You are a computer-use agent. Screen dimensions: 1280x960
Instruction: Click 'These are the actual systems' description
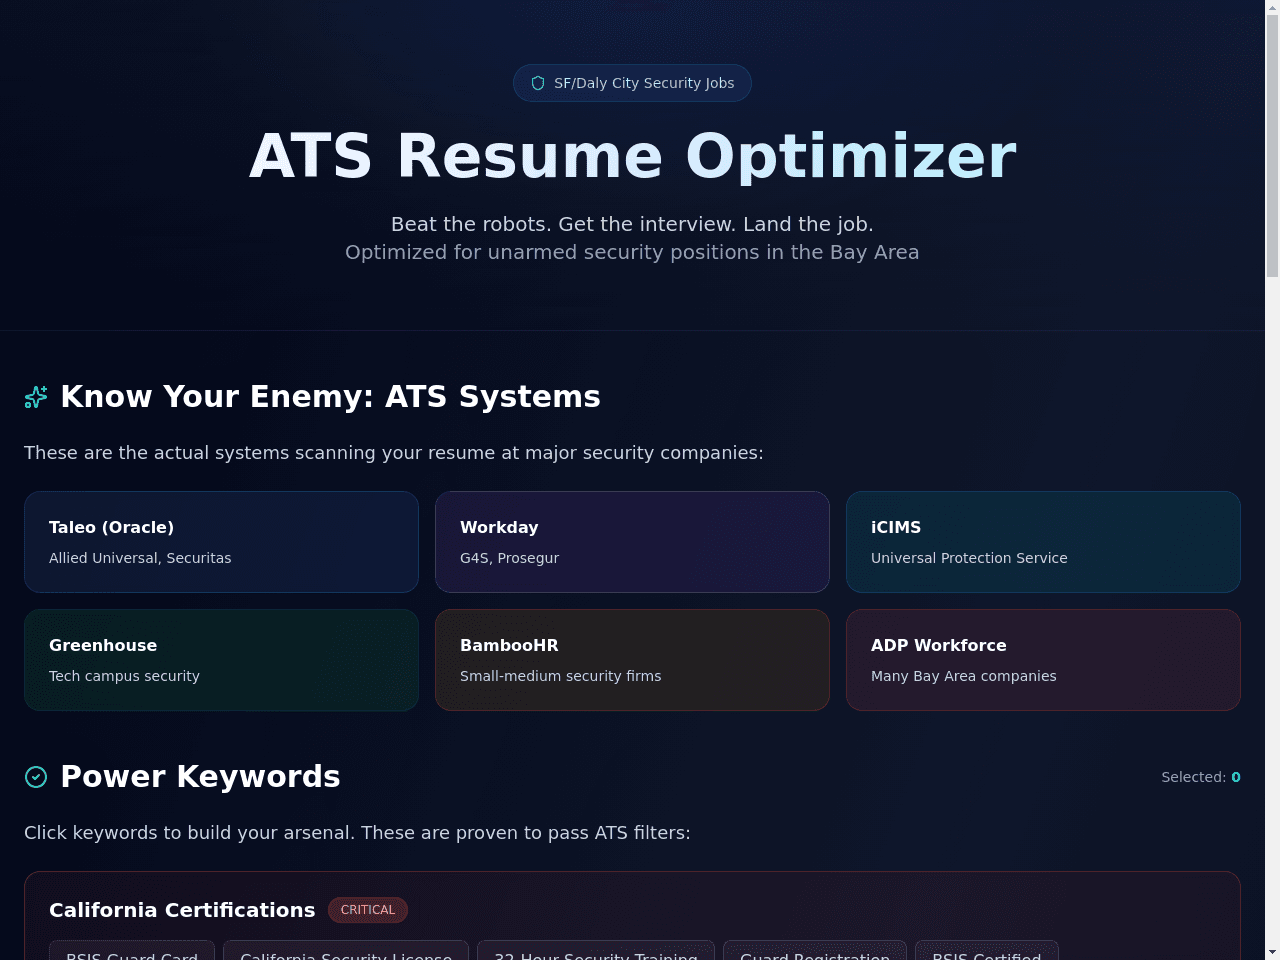(394, 453)
